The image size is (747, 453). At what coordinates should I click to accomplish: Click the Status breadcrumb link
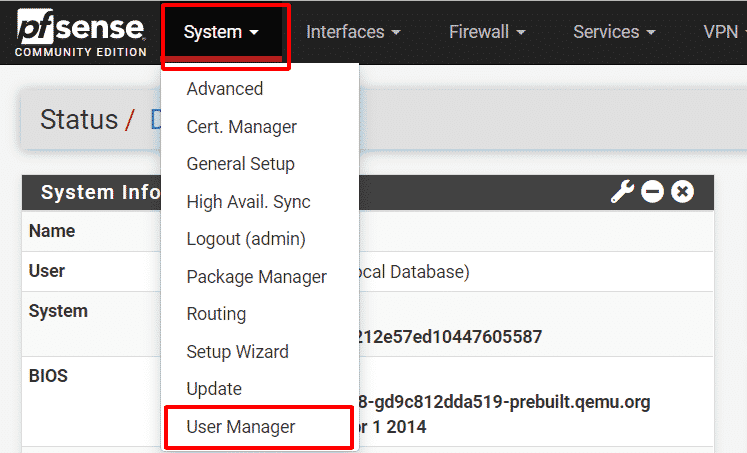coord(79,120)
